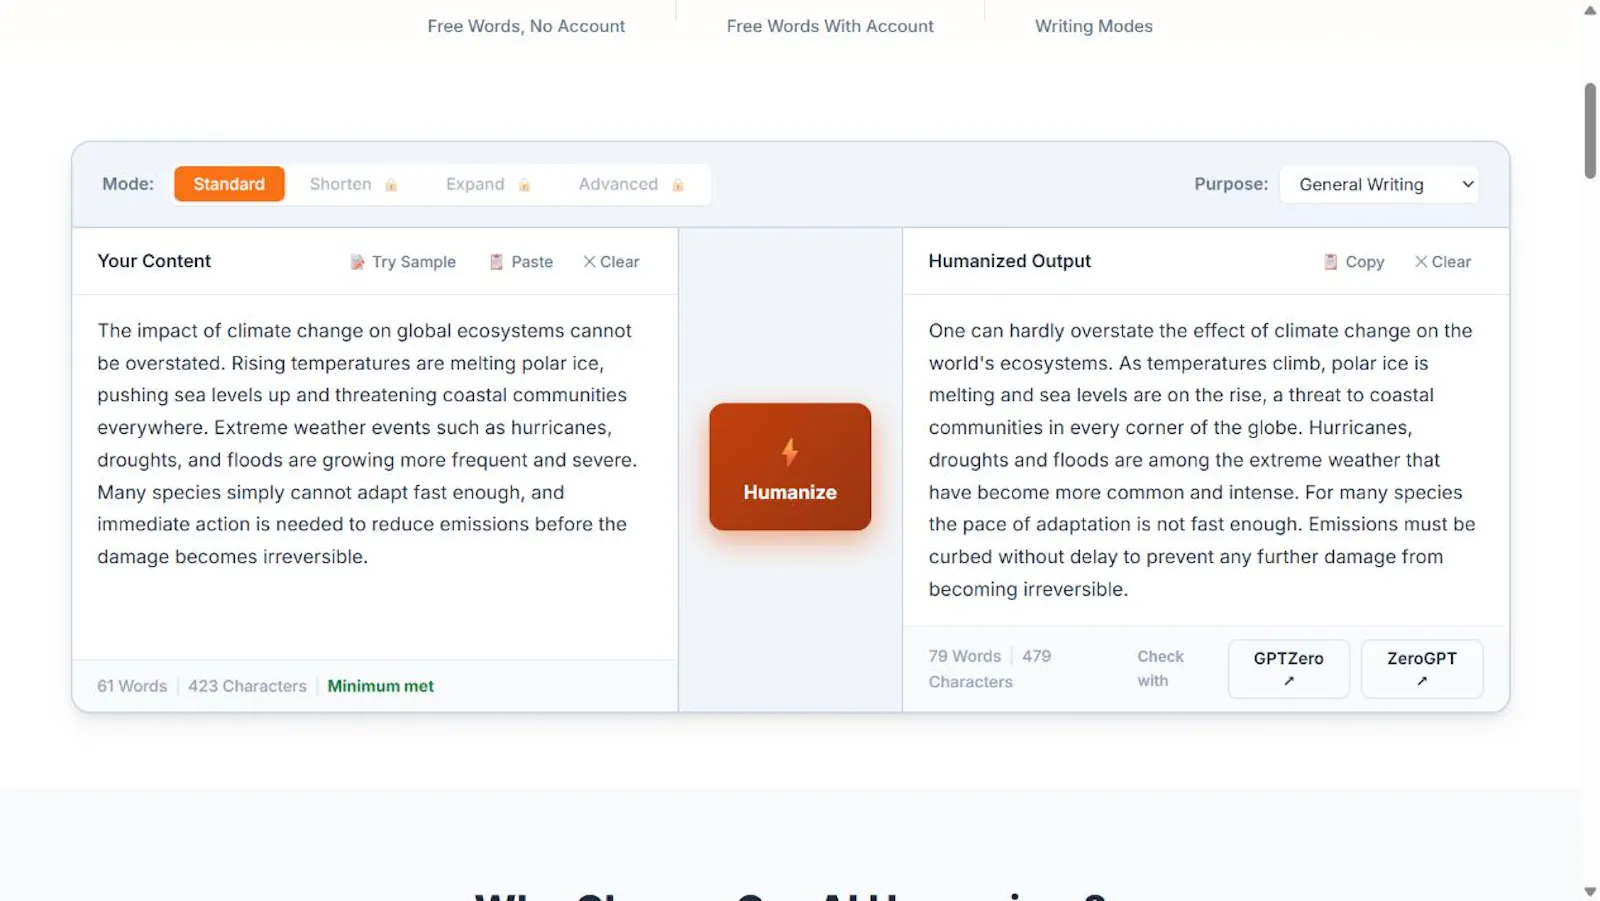Click inside the Humanized Output text

click(1205, 460)
